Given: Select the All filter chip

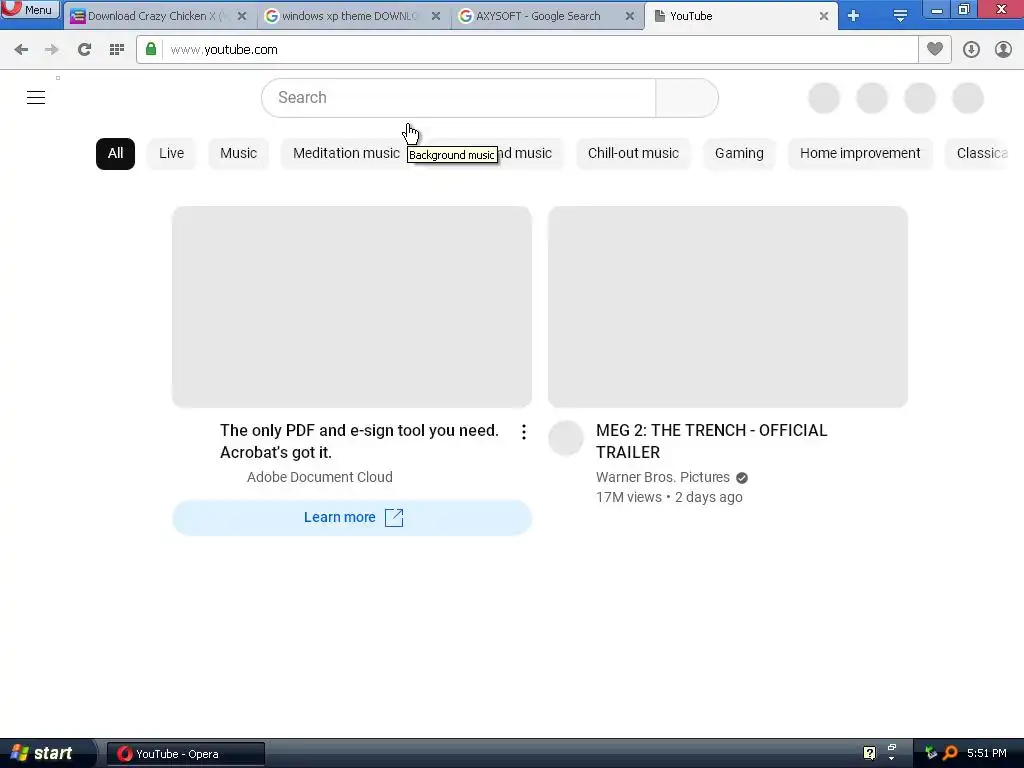Looking at the screenshot, I should coord(116,153).
